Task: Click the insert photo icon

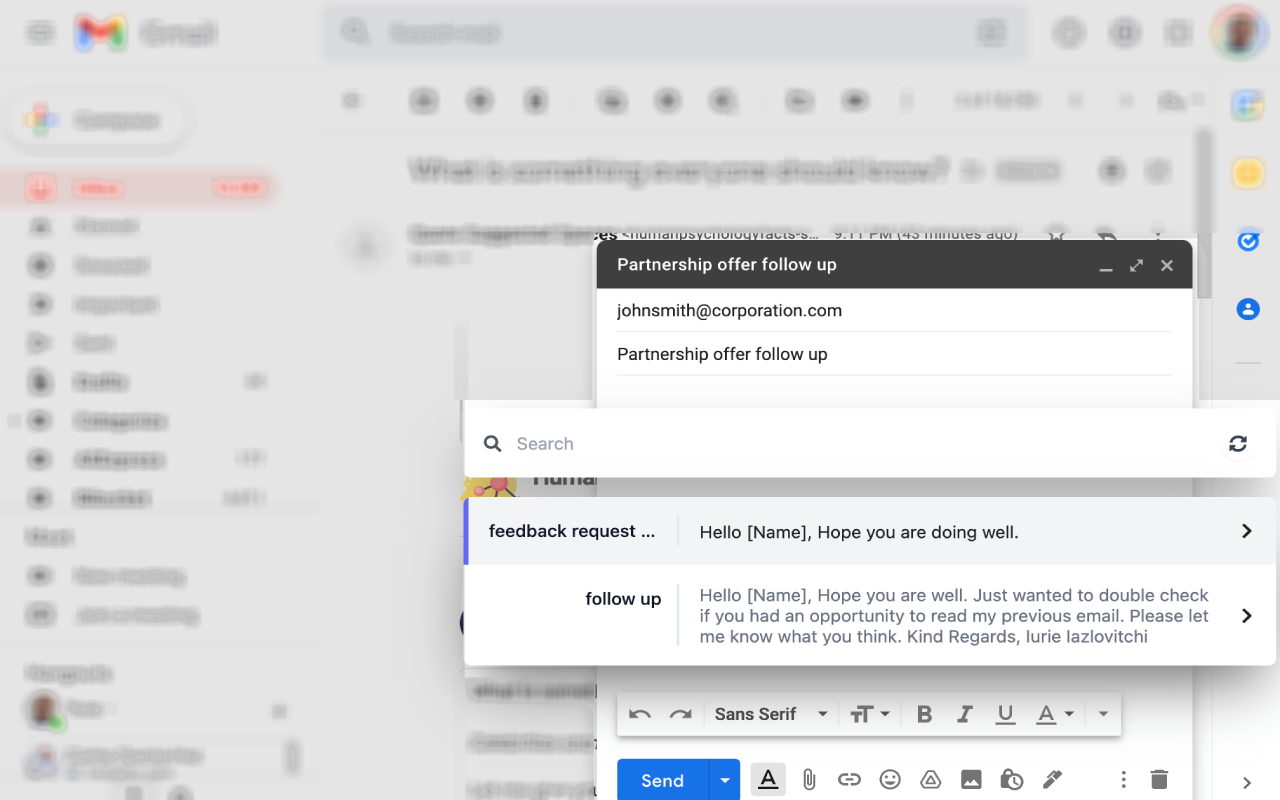Action: click(x=971, y=780)
